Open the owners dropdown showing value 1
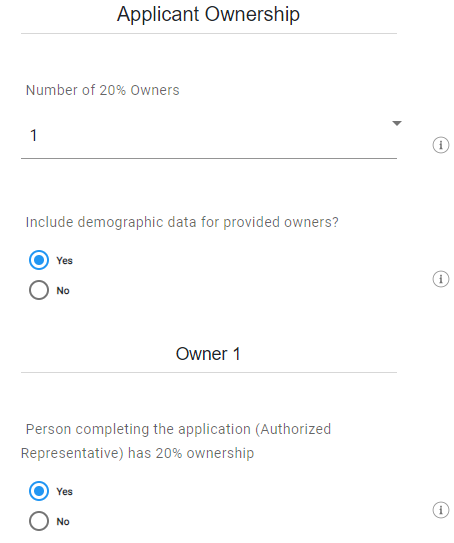 (x=209, y=135)
